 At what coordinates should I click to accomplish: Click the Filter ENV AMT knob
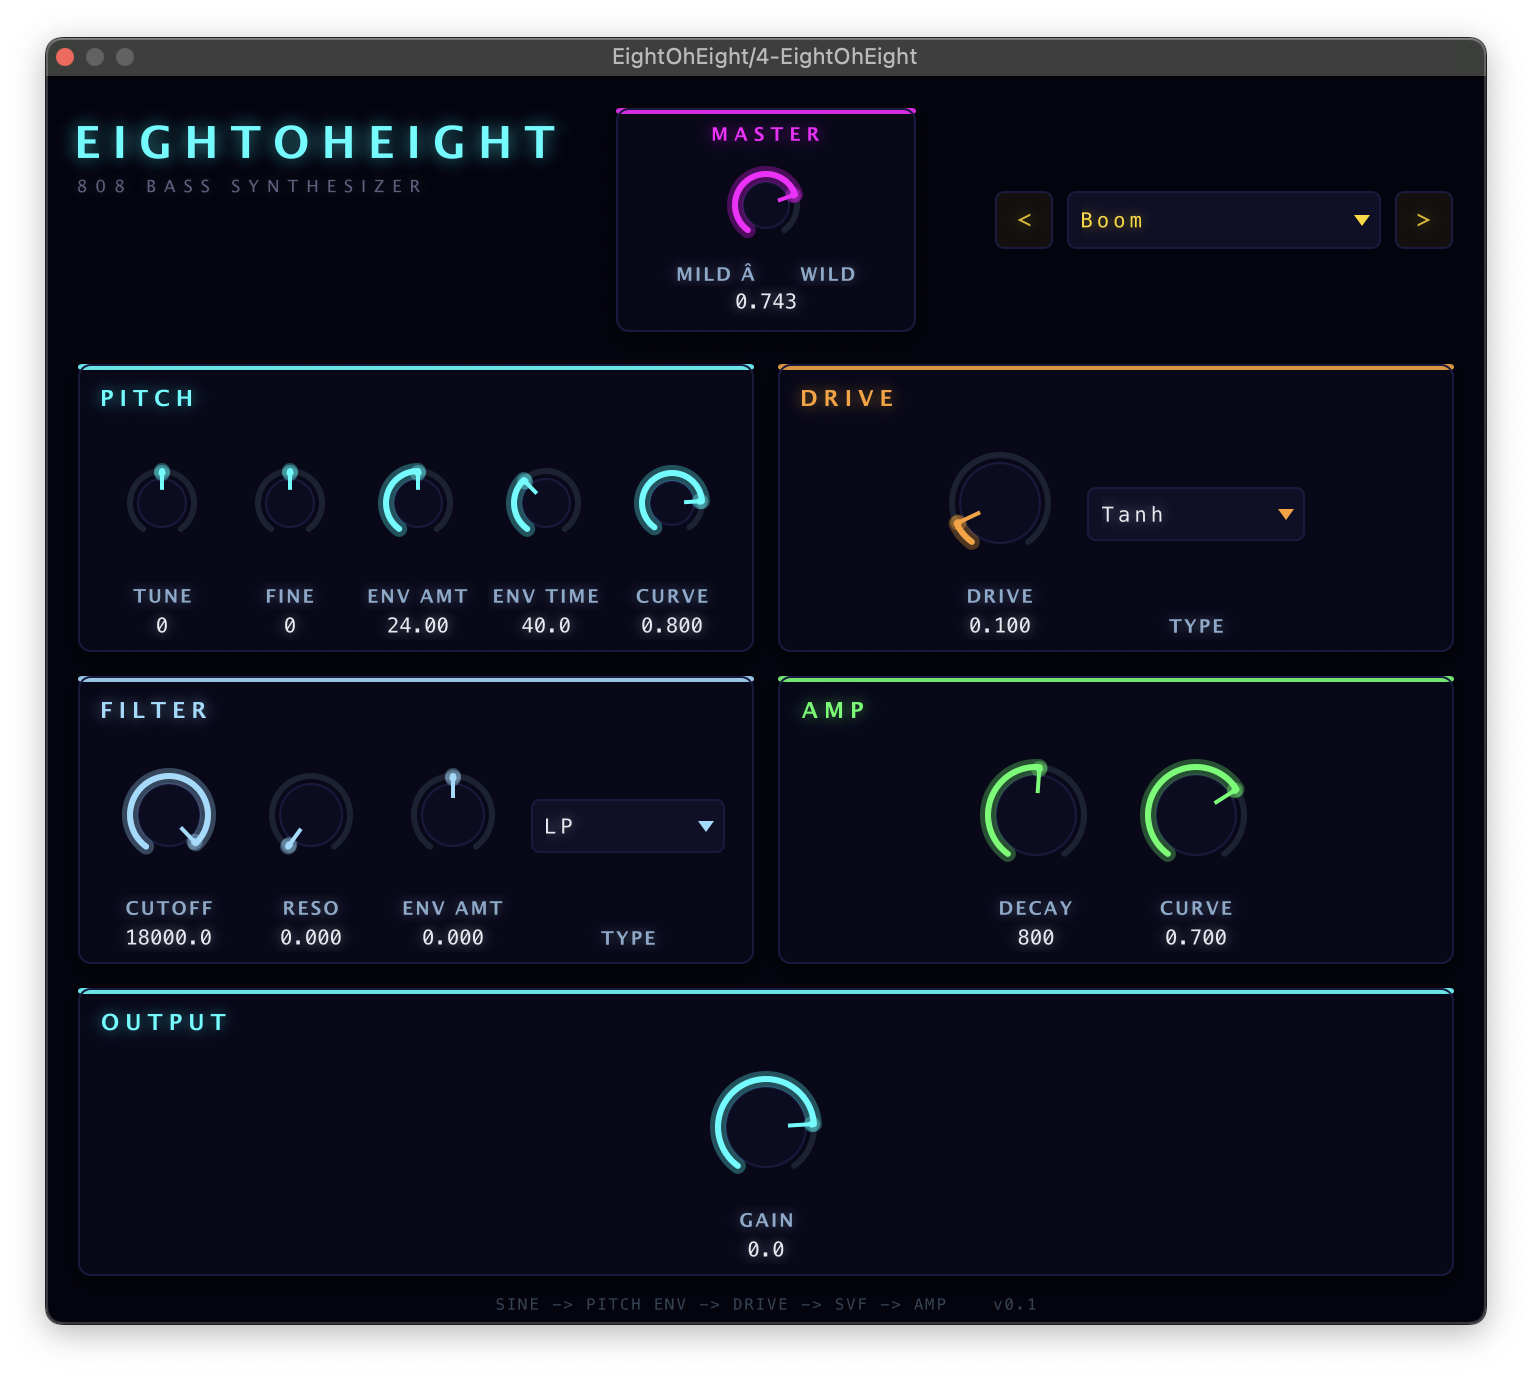pyautogui.click(x=453, y=812)
